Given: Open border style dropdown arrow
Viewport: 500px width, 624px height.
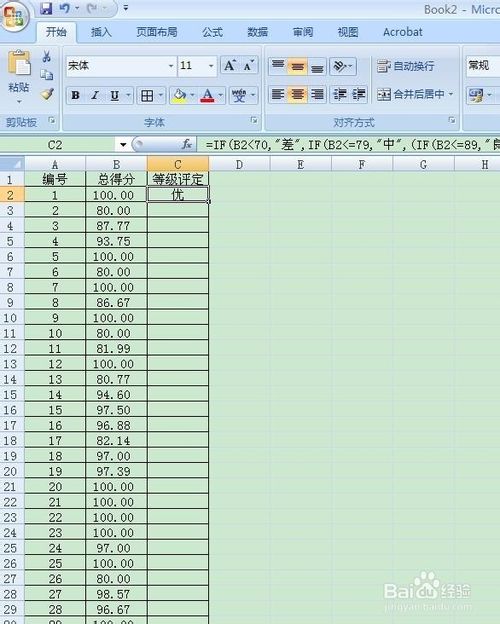Looking at the screenshot, I should click(161, 96).
